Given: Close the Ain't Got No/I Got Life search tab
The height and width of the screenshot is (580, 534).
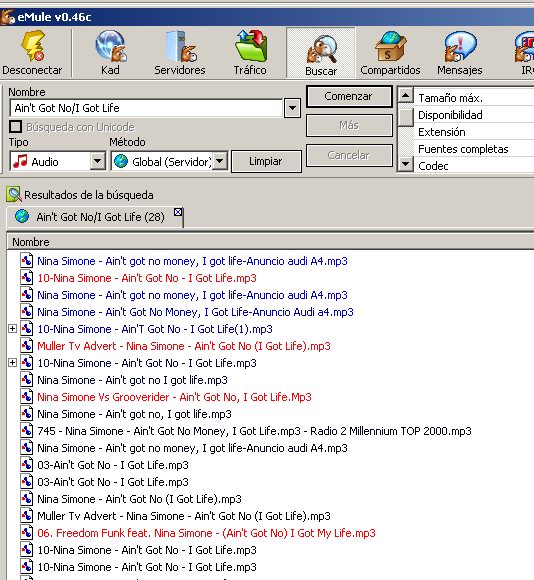Looking at the screenshot, I should [x=178, y=212].
